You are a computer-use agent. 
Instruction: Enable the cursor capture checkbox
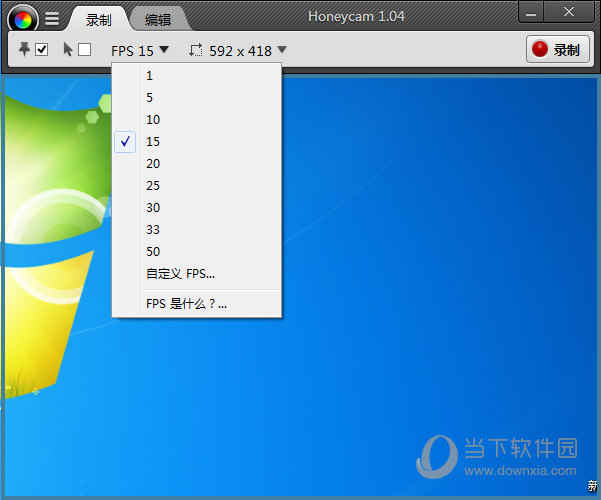84,49
